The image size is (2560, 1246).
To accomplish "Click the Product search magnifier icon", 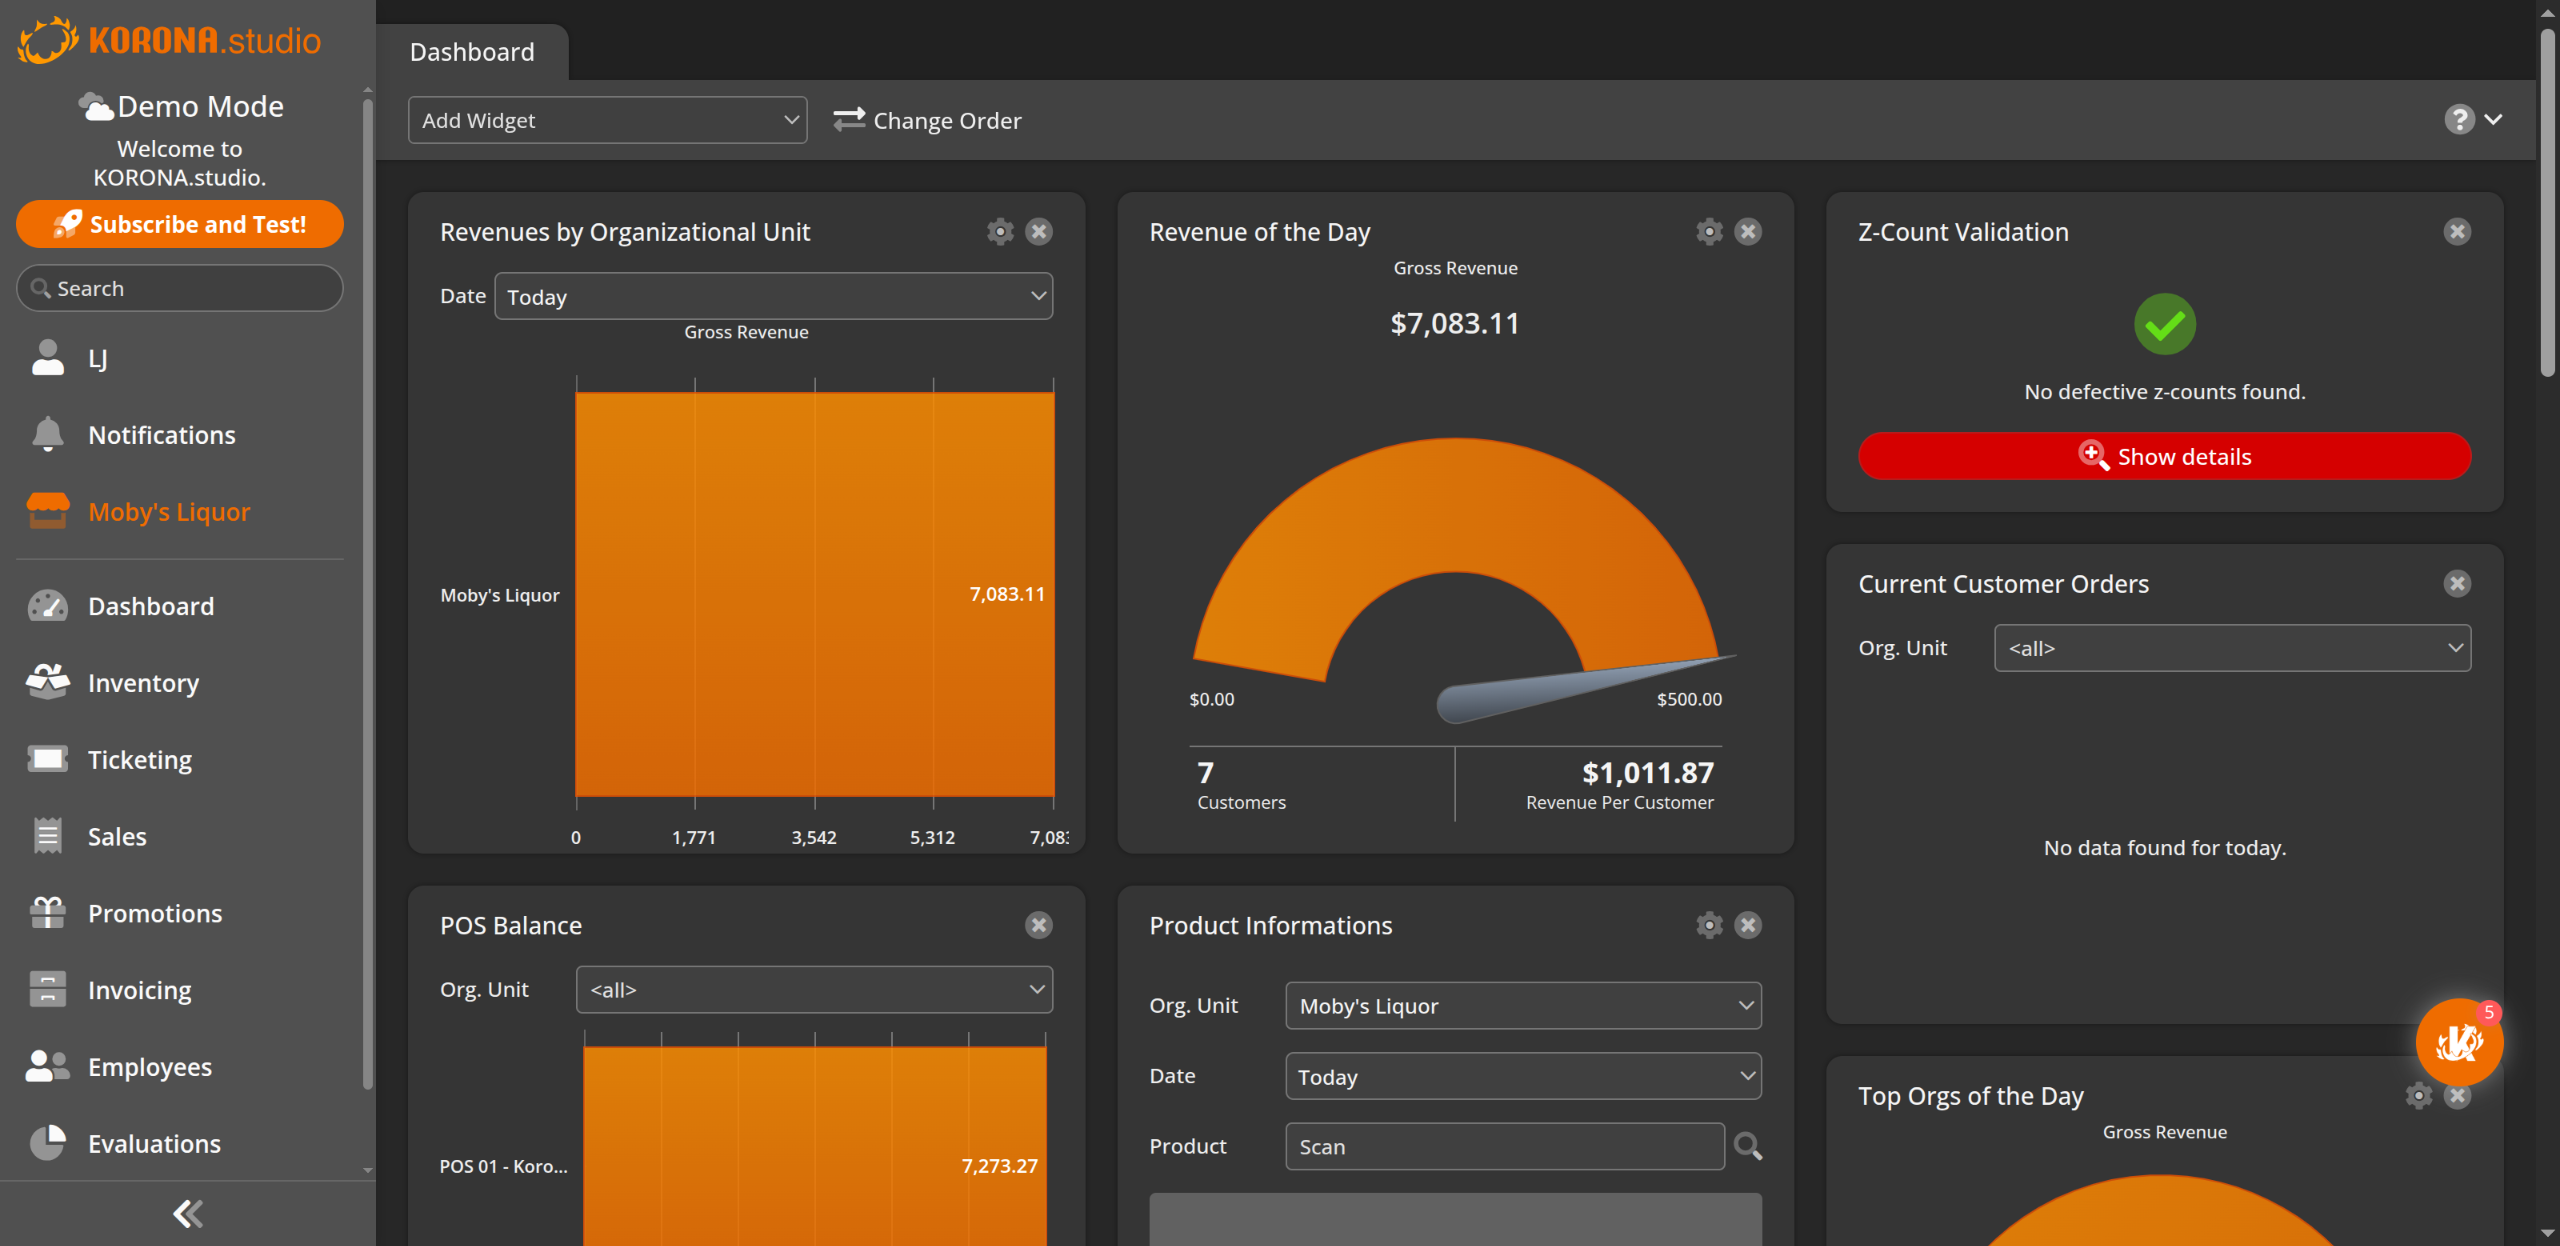I will [x=1747, y=1146].
